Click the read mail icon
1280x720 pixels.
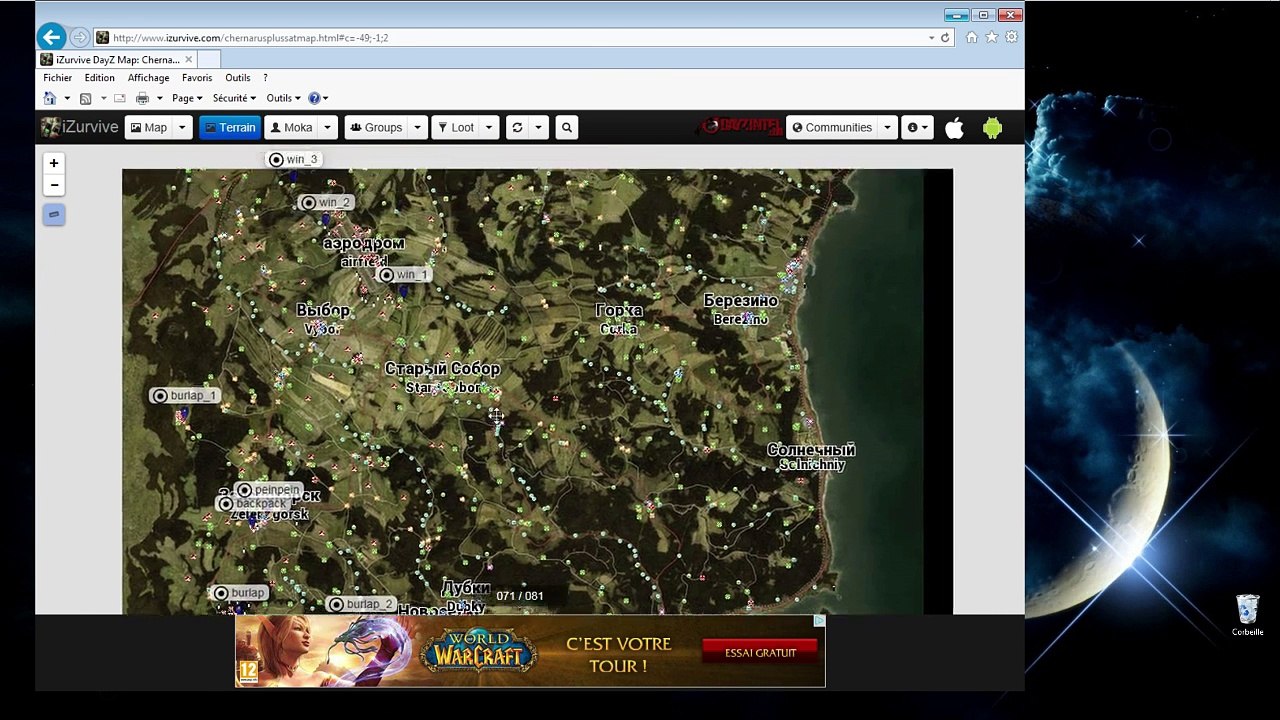coord(120,98)
